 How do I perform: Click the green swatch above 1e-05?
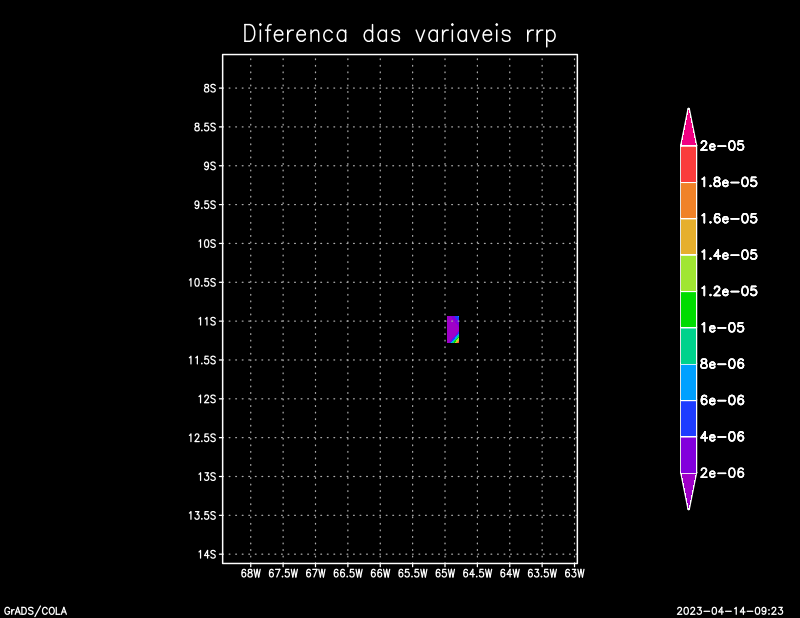tap(688, 309)
